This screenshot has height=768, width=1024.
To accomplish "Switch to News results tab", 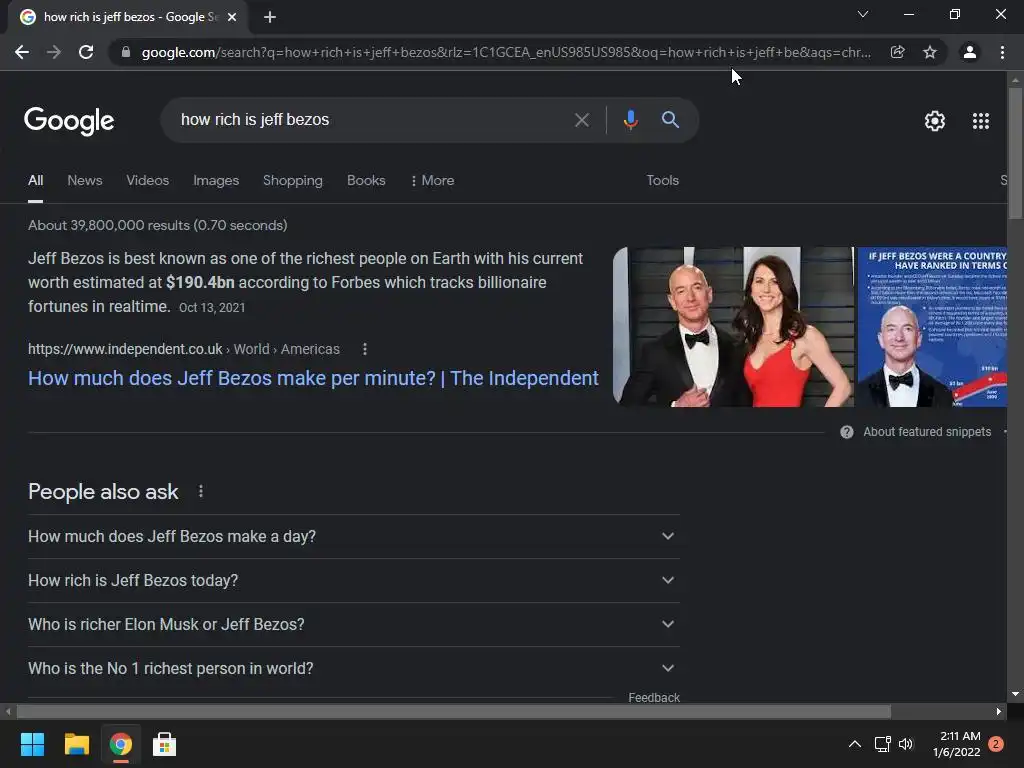I will tap(85, 180).
